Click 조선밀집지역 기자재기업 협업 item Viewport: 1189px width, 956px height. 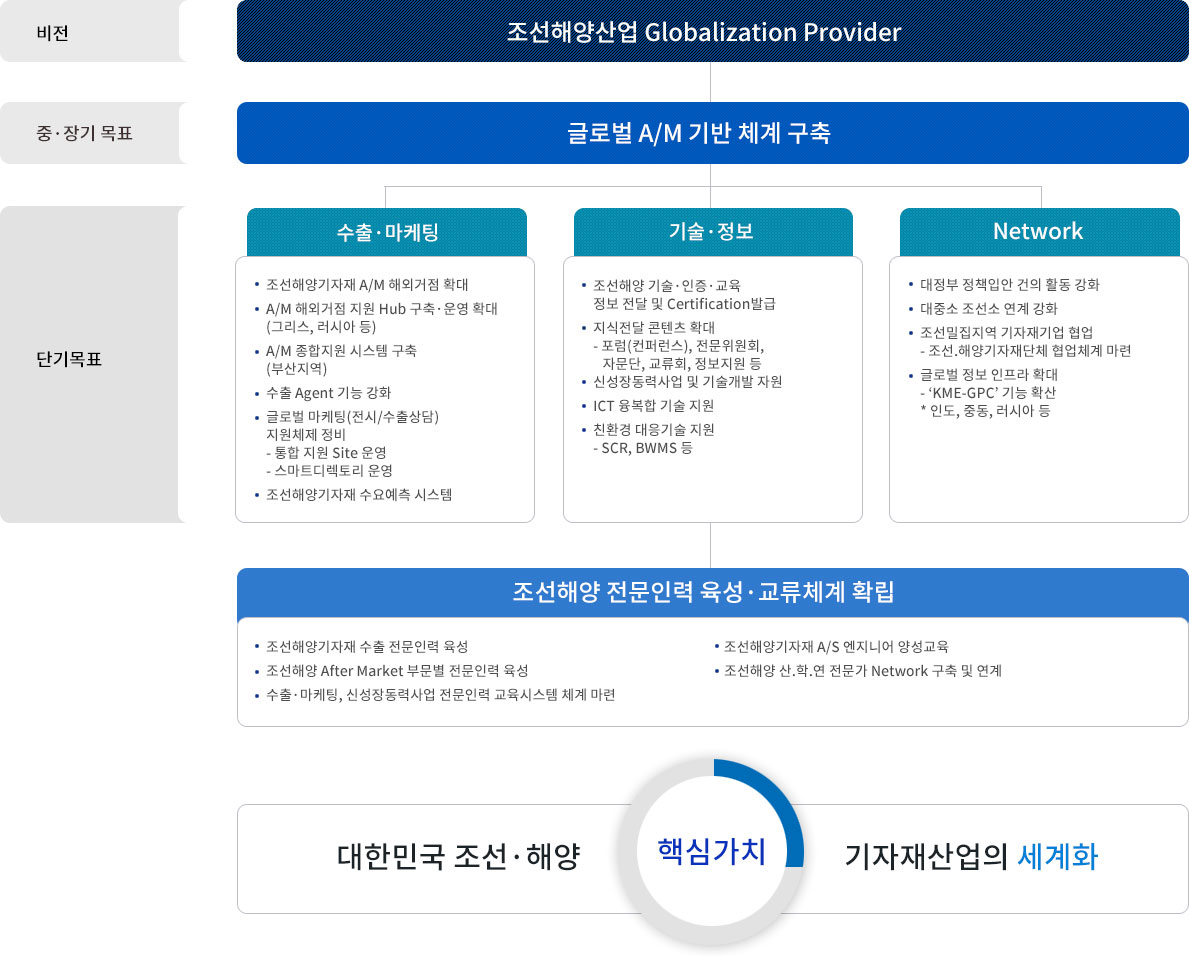pos(1007,332)
